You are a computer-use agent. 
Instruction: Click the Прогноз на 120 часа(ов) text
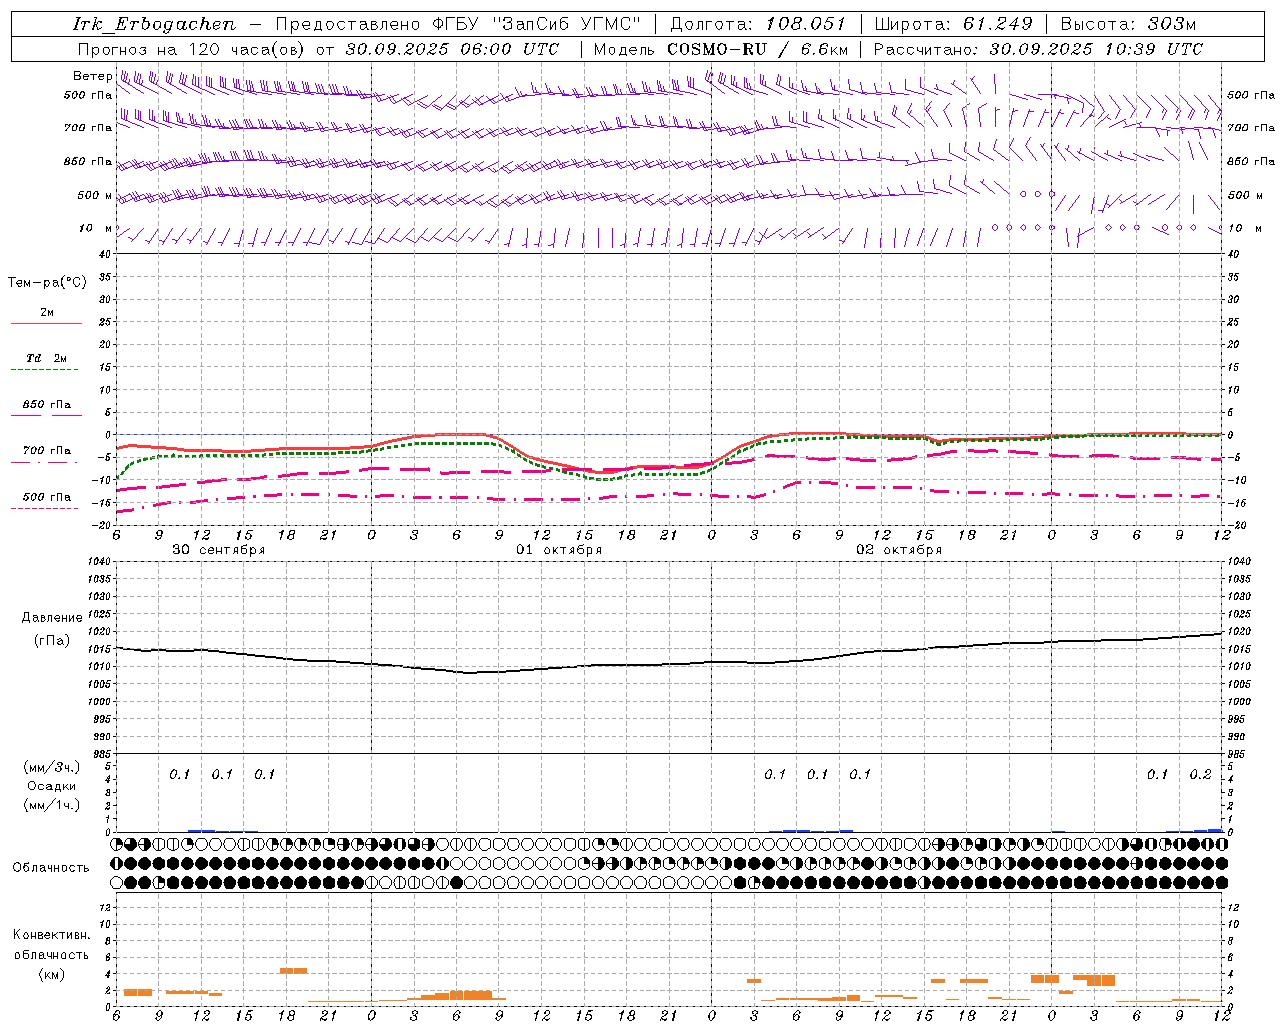(193, 49)
